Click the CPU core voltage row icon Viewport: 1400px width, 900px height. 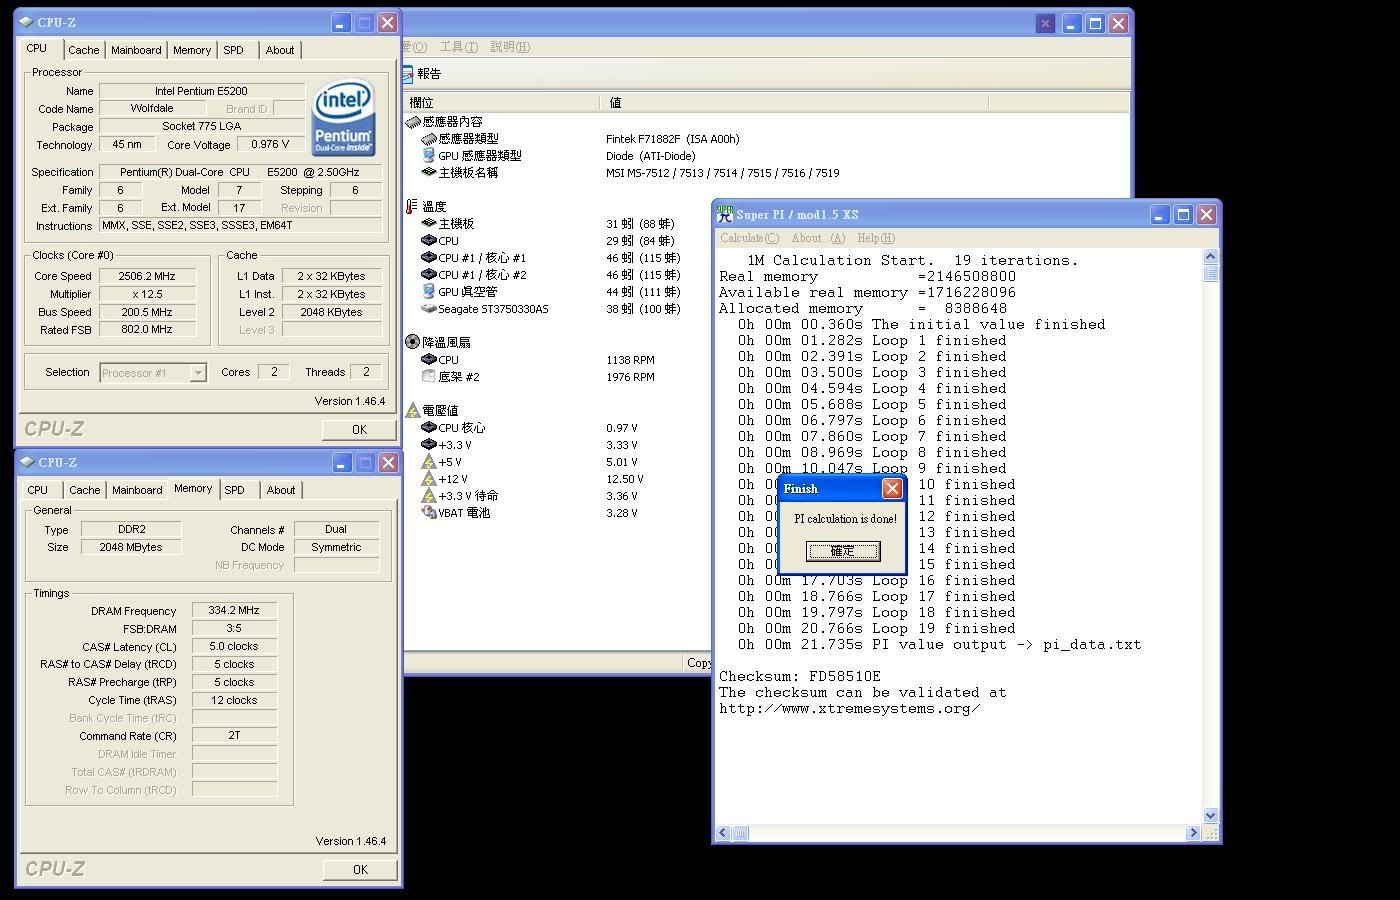[429, 427]
